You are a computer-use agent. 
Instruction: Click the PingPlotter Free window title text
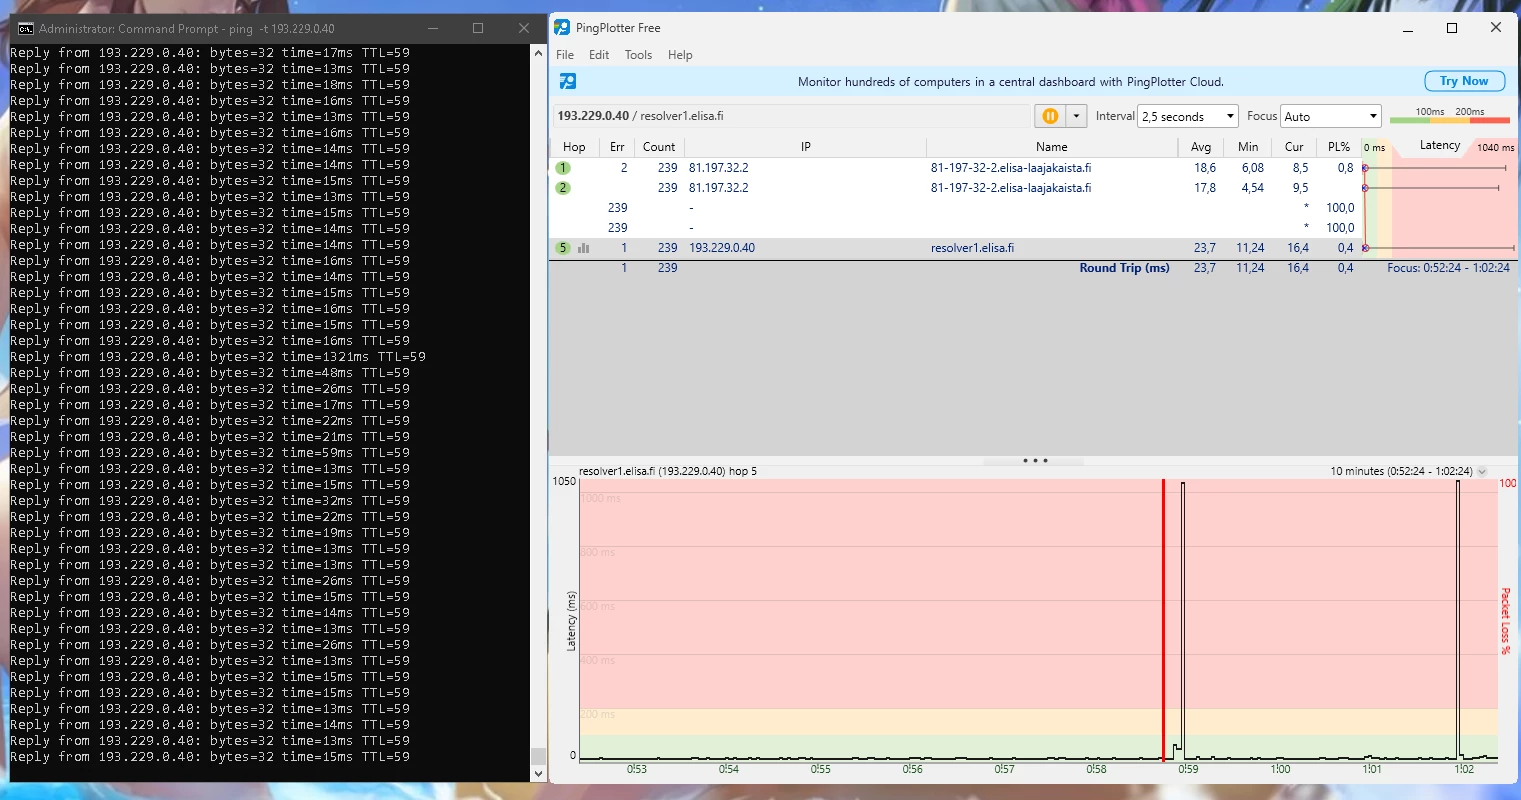(x=618, y=28)
